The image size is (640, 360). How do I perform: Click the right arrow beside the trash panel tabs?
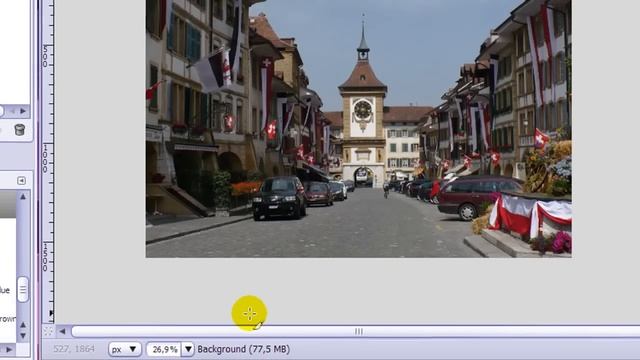click(x=23, y=111)
